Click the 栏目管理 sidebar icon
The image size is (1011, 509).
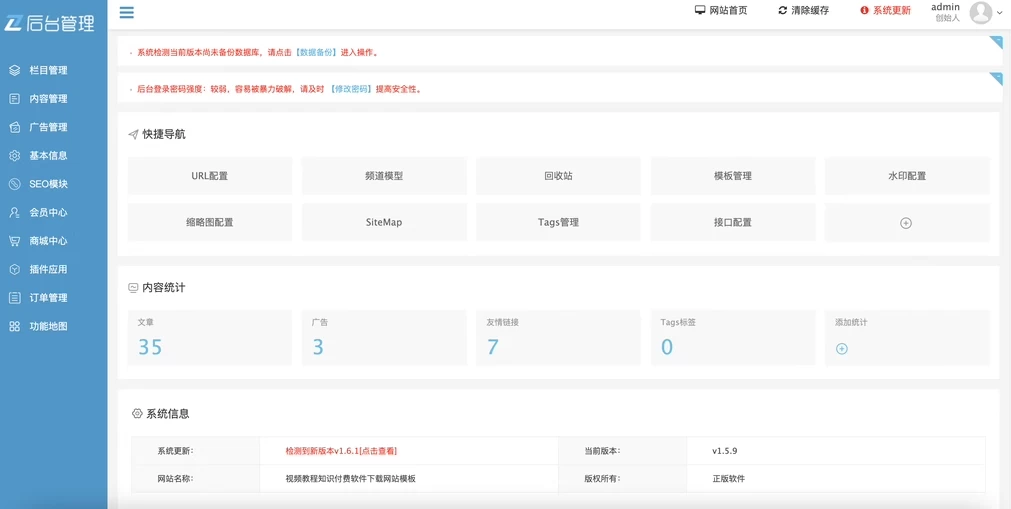[x=15, y=71]
